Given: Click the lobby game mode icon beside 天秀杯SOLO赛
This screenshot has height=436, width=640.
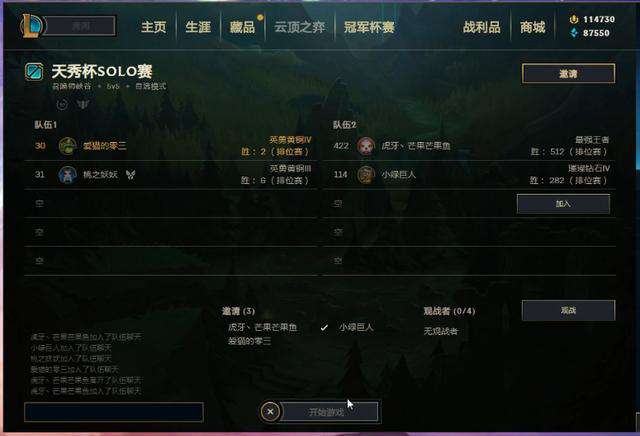Looking at the screenshot, I should click(x=34, y=72).
